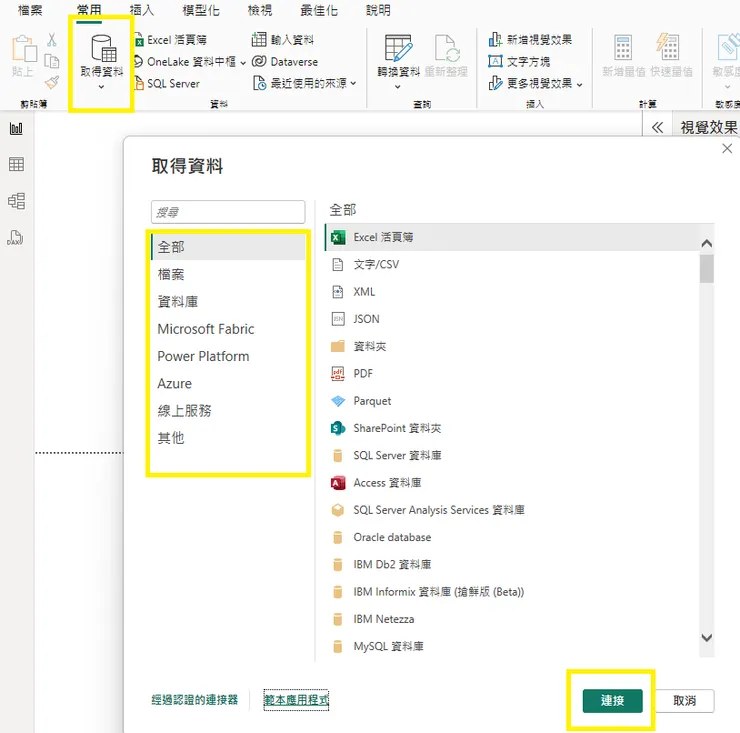Switch to Table view in left sidebar
The image size is (740, 733).
click(x=16, y=164)
